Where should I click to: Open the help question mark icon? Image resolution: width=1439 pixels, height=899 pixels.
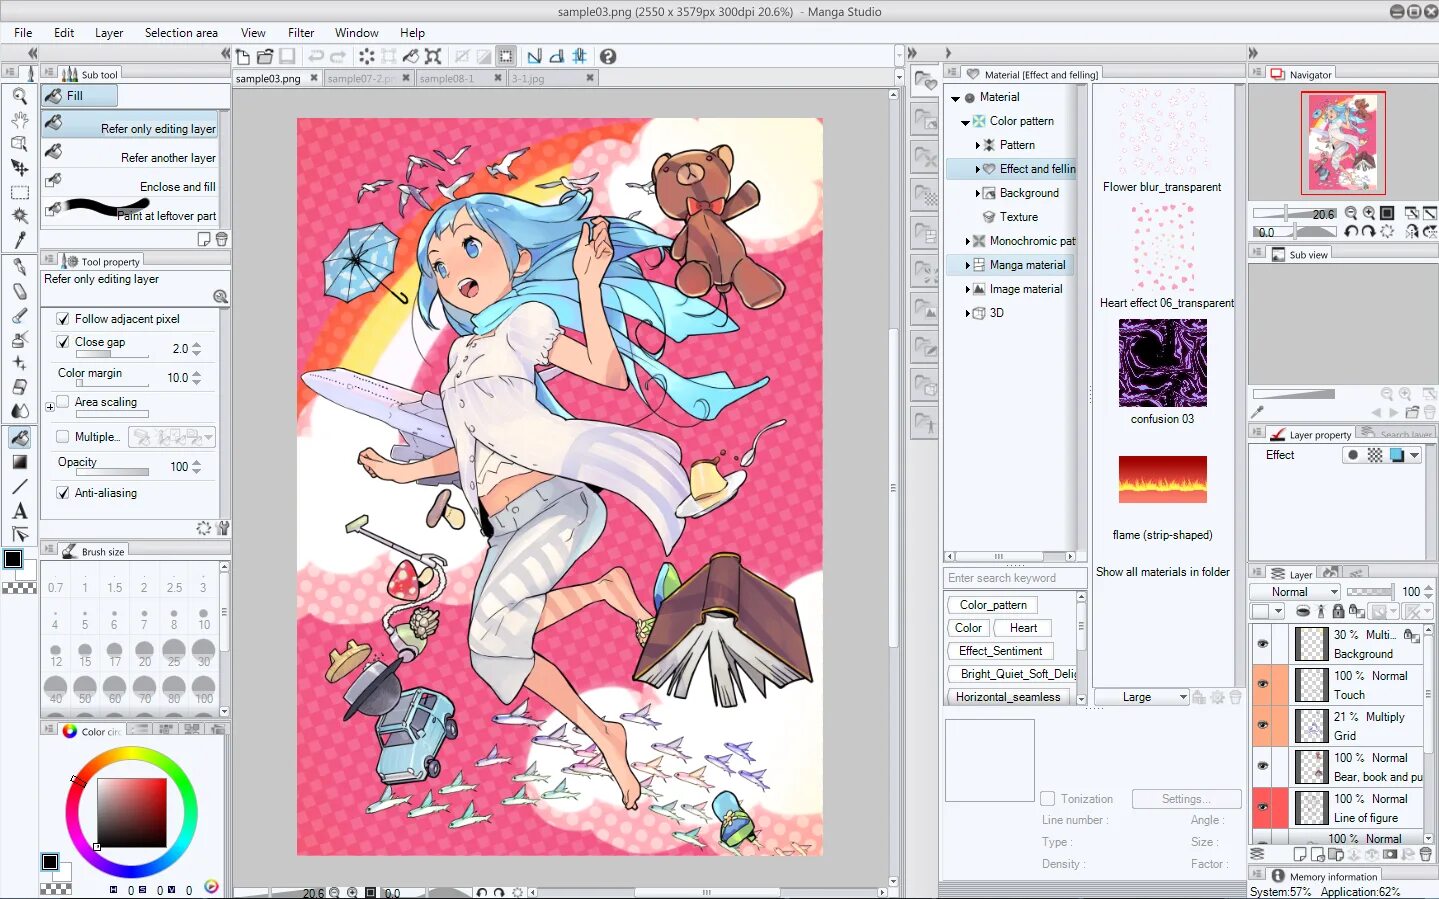[607, 56]
